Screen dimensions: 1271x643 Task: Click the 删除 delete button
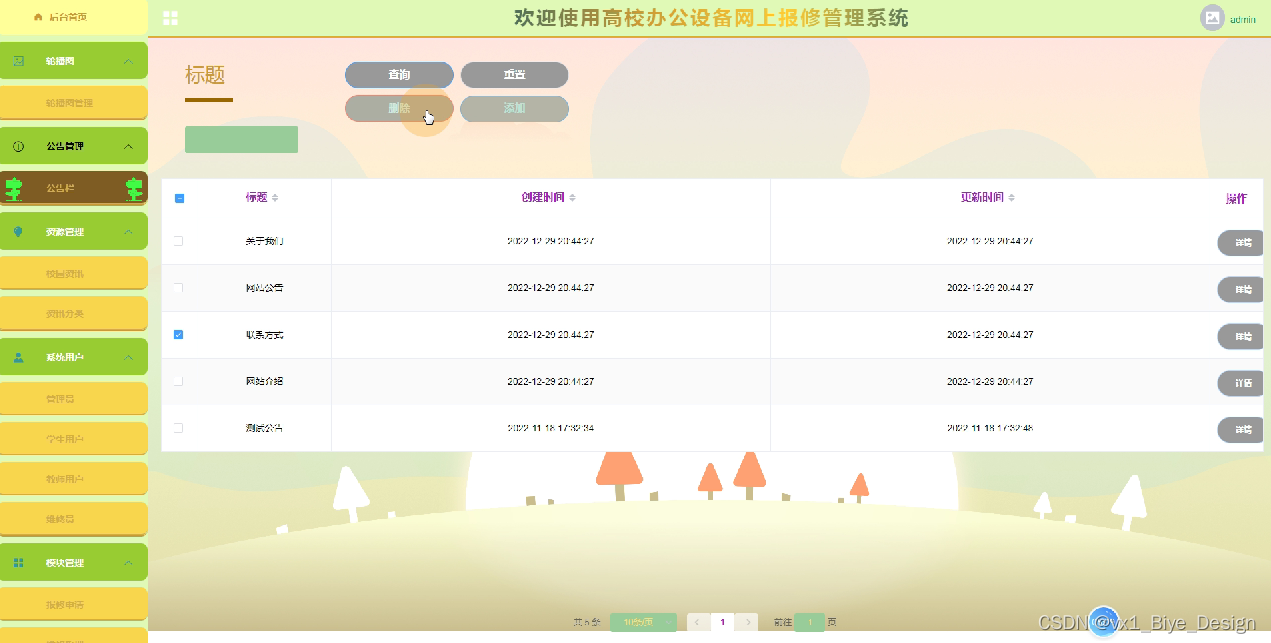point(399,108)
